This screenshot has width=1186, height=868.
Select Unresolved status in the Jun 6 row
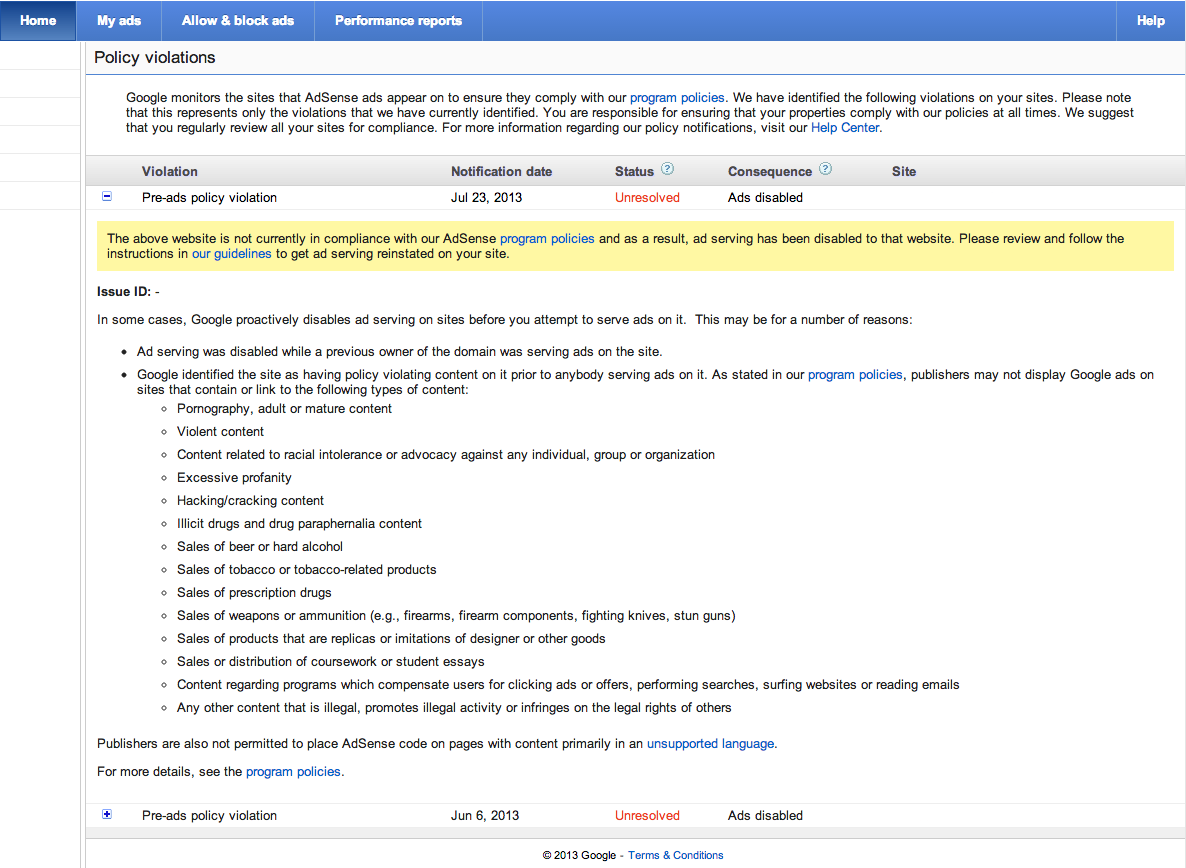[x=647, y=816]
